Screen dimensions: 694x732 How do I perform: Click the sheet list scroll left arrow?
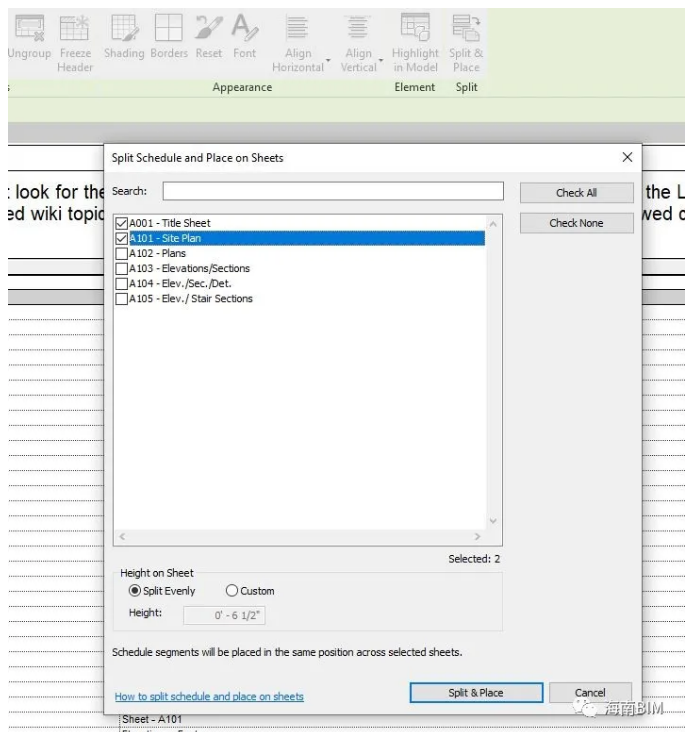(122, 536)
